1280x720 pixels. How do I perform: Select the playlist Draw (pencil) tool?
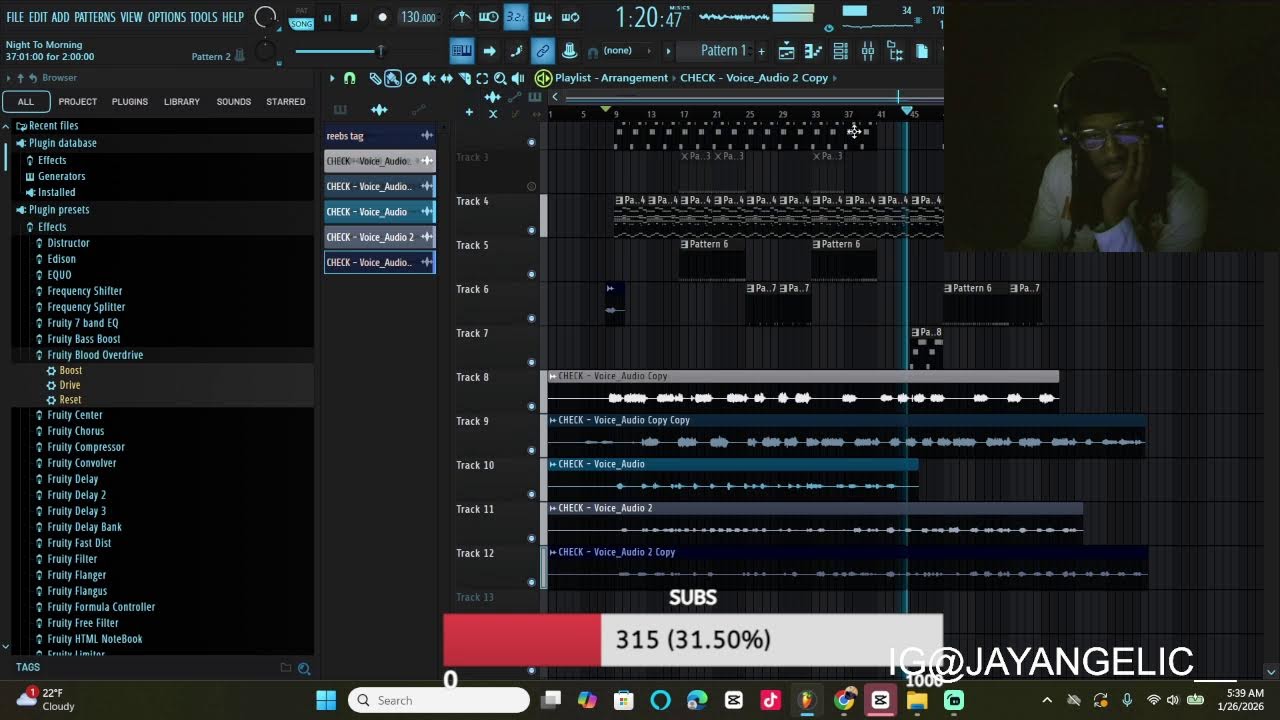(x=374, y=78)
